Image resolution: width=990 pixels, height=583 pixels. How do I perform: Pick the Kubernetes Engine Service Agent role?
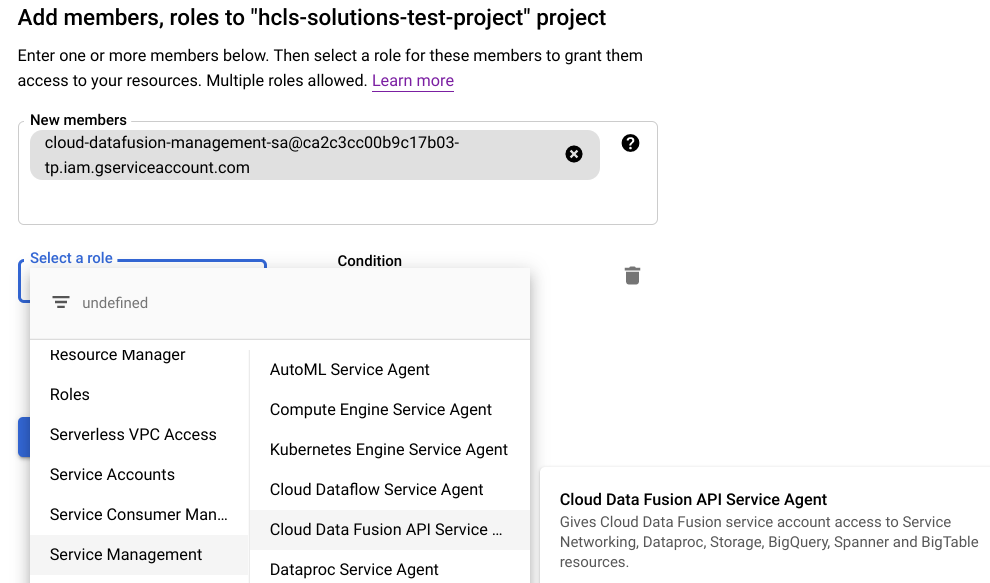pos(389,450)
